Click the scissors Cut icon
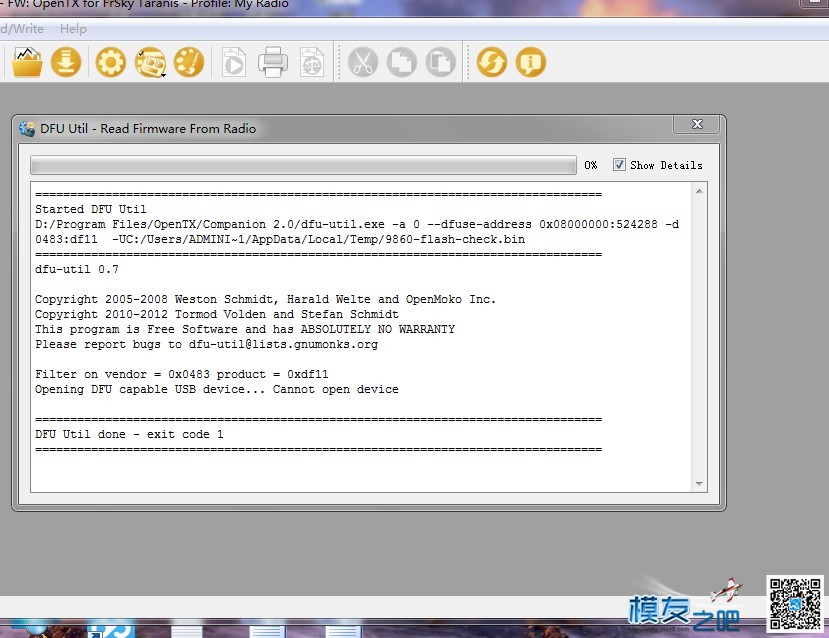829x638 pixels. 363,62
